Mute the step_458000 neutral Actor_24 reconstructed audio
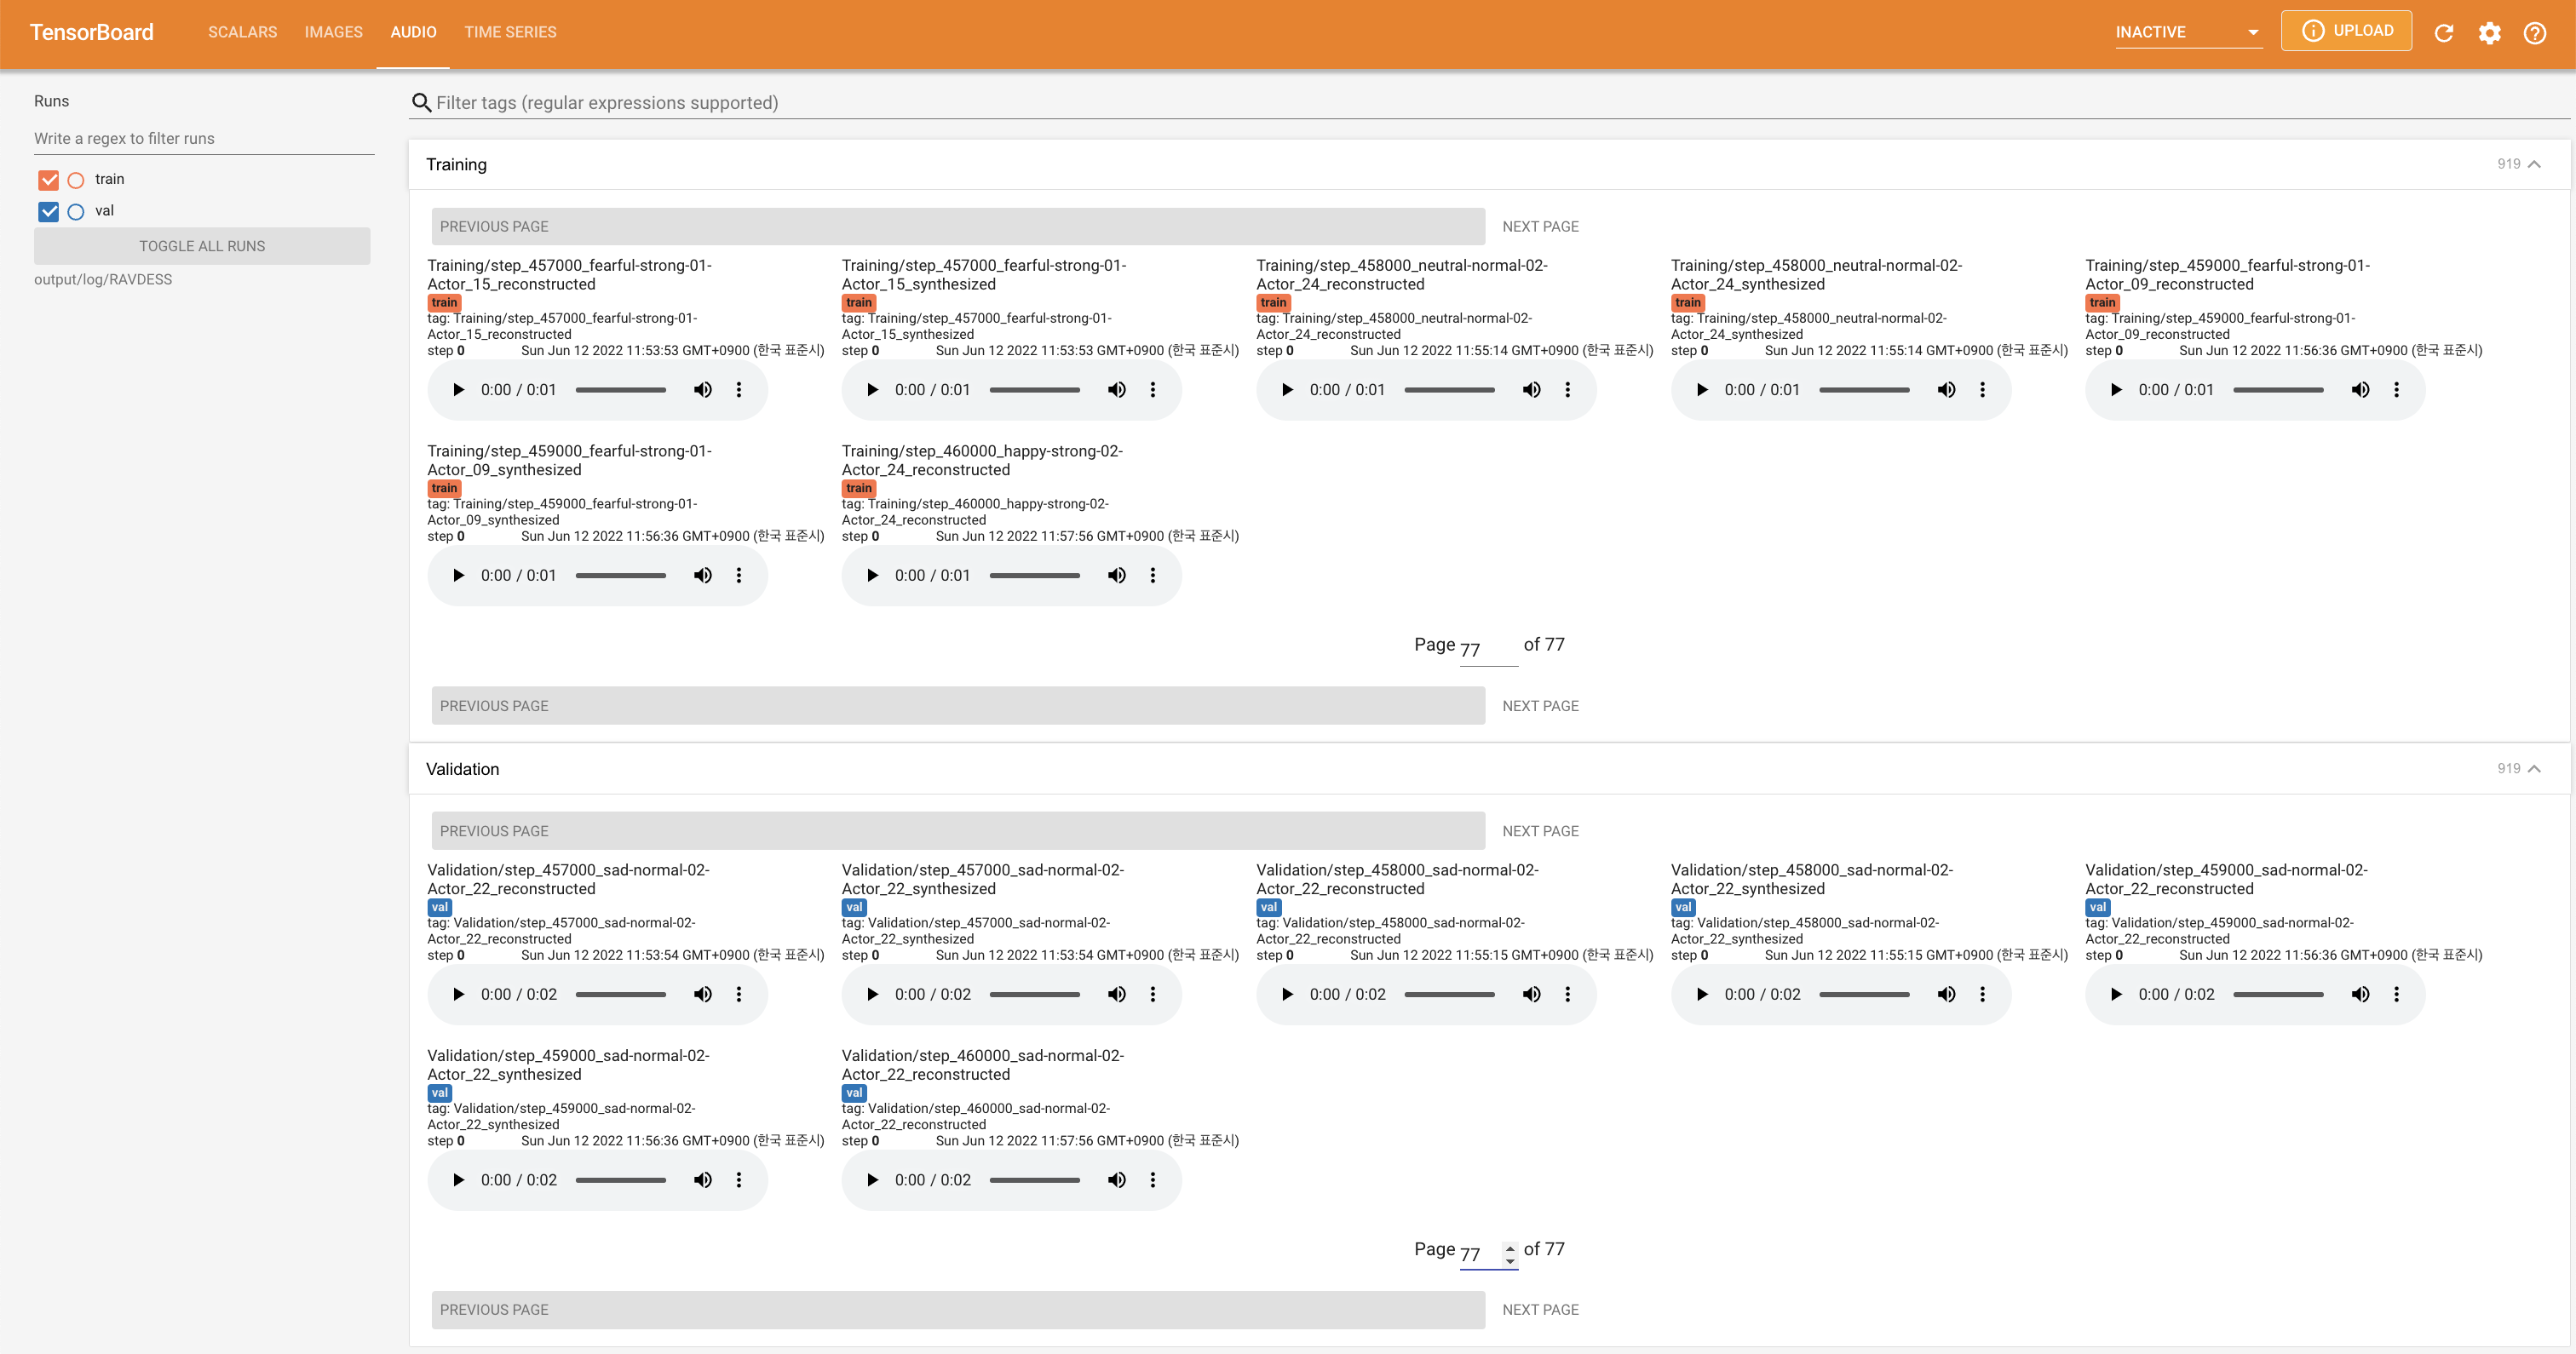2576x1354 pixels. pos(1531,390)
